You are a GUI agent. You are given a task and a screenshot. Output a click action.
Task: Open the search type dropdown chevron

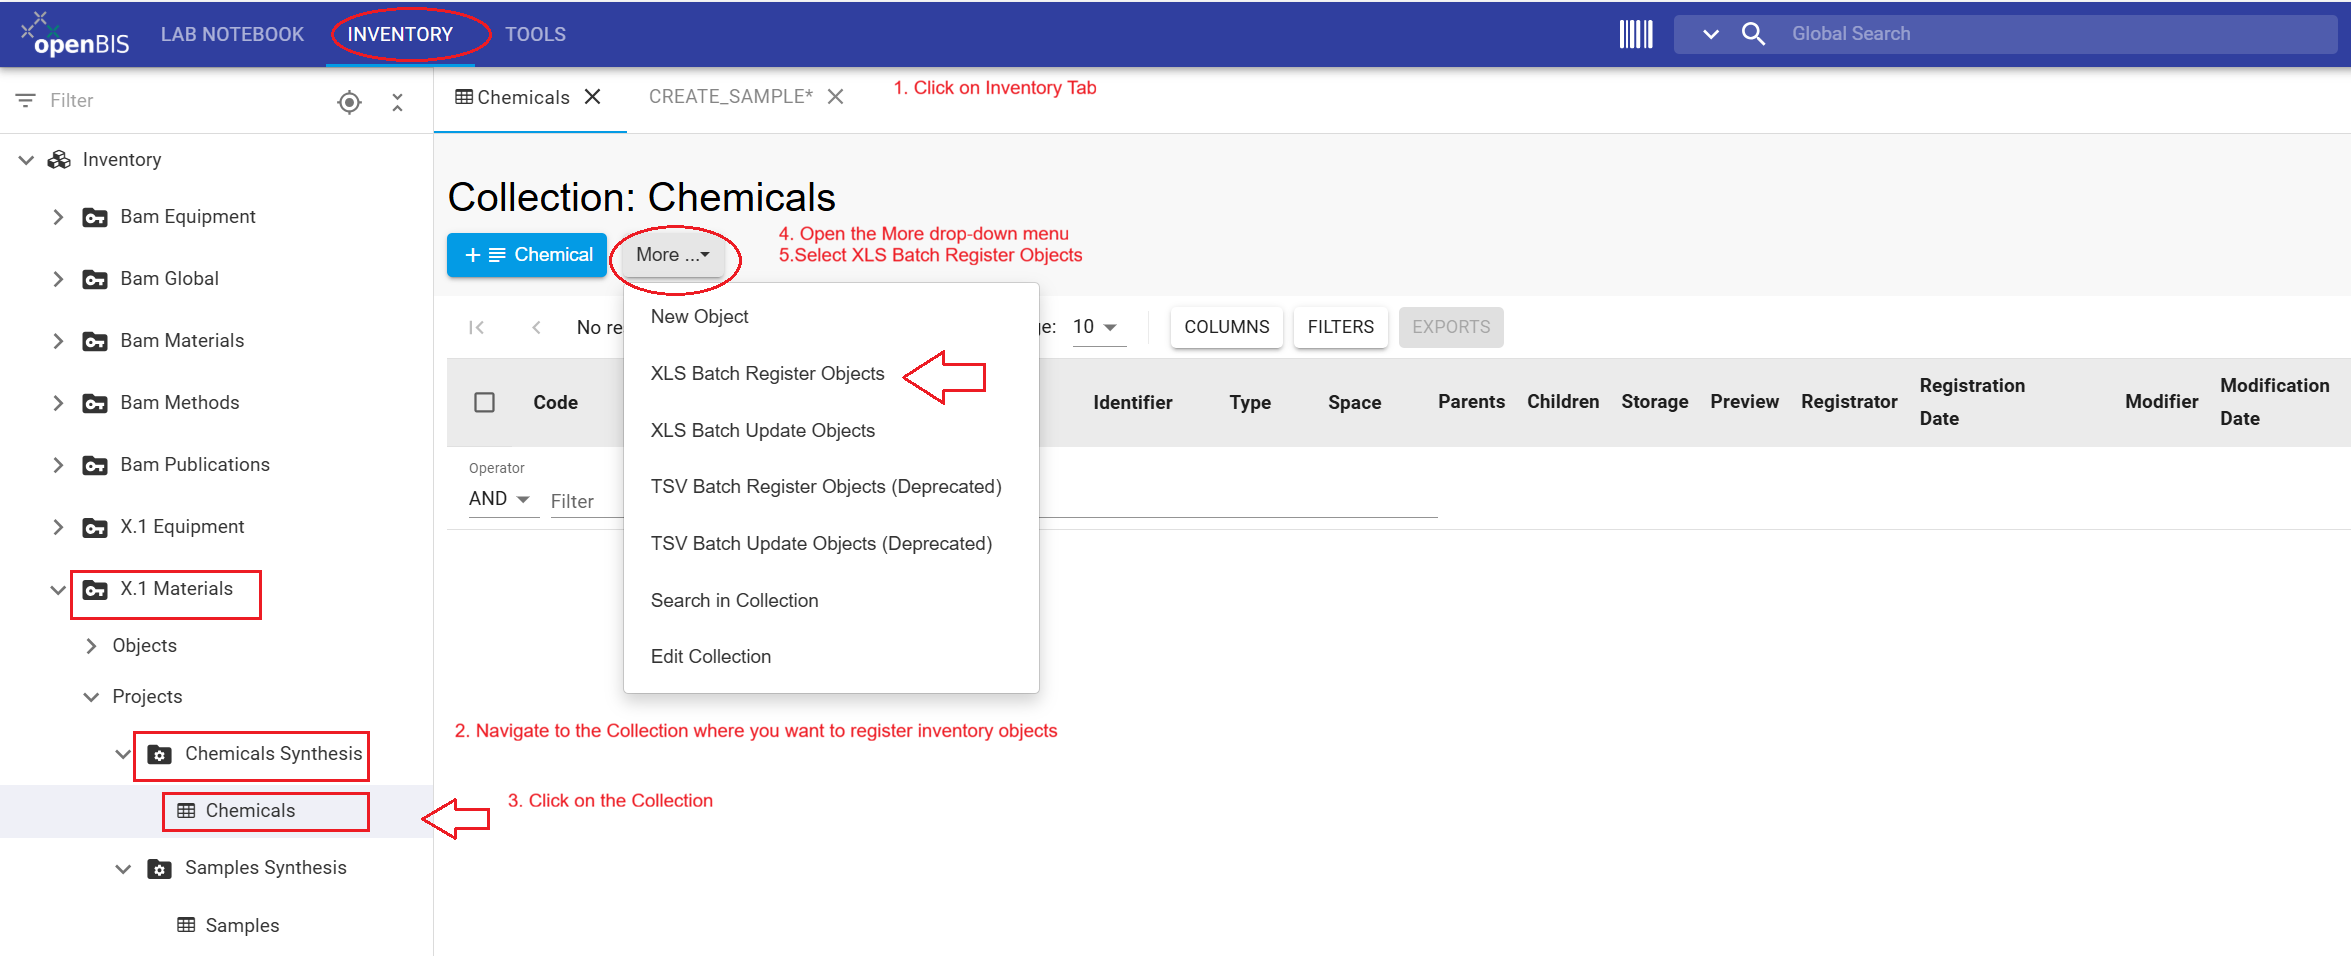coord(1711,34)
